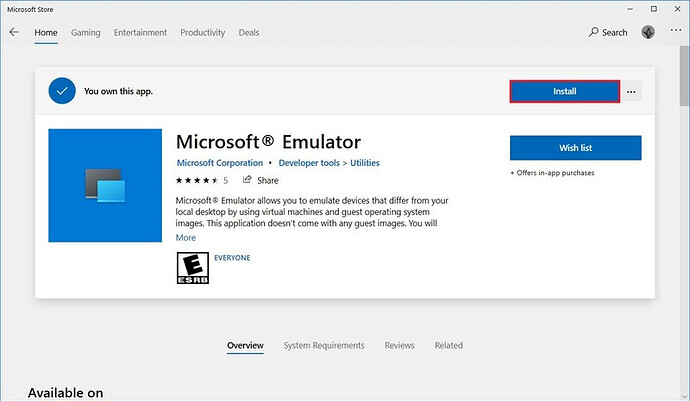This screenshot has width=690, height=401.
Task: Click the blue checkmark ownership icon
Action: click(62, 91)
